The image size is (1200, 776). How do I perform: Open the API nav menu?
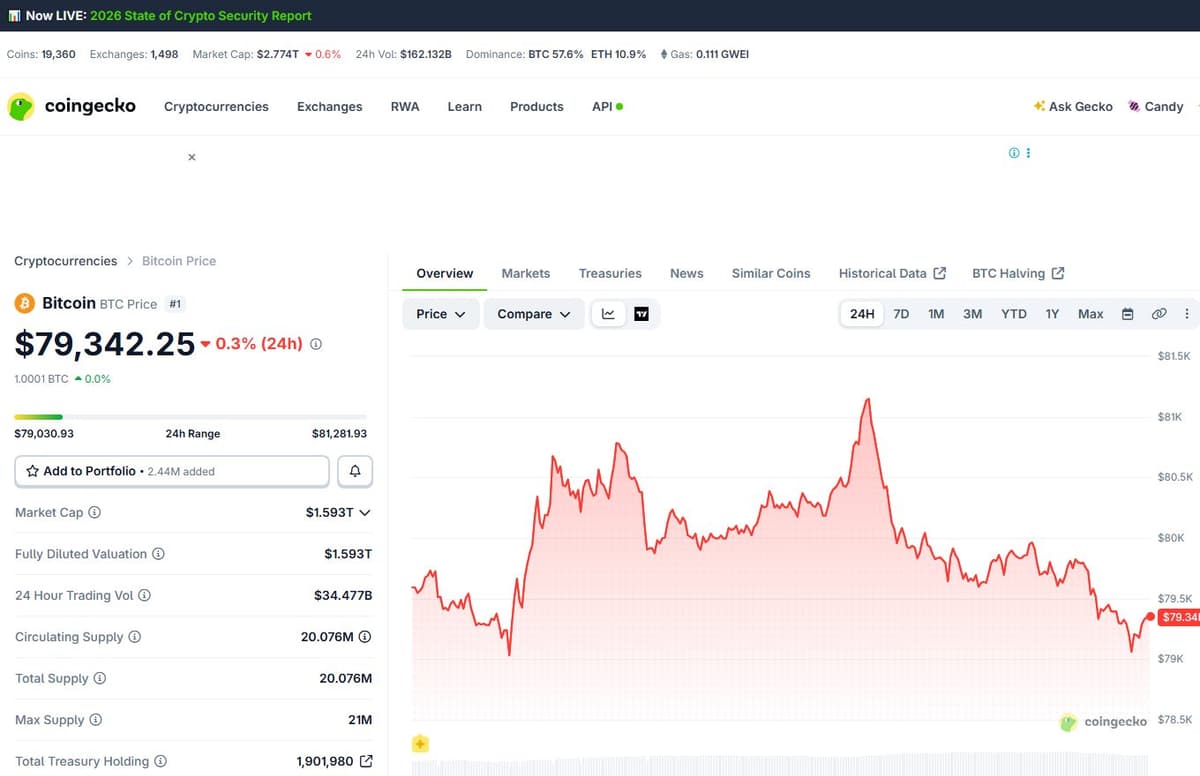607,106
